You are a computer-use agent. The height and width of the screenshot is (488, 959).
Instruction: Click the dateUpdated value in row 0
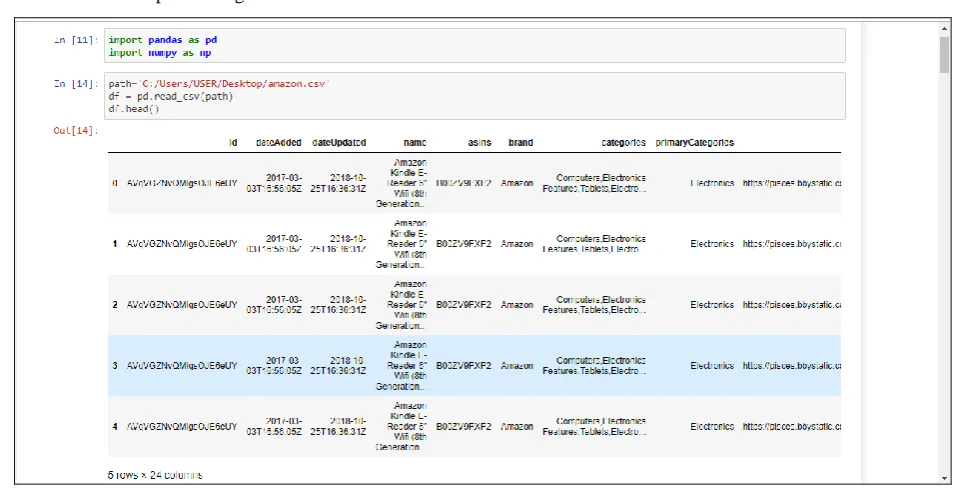tap(338, 183)
